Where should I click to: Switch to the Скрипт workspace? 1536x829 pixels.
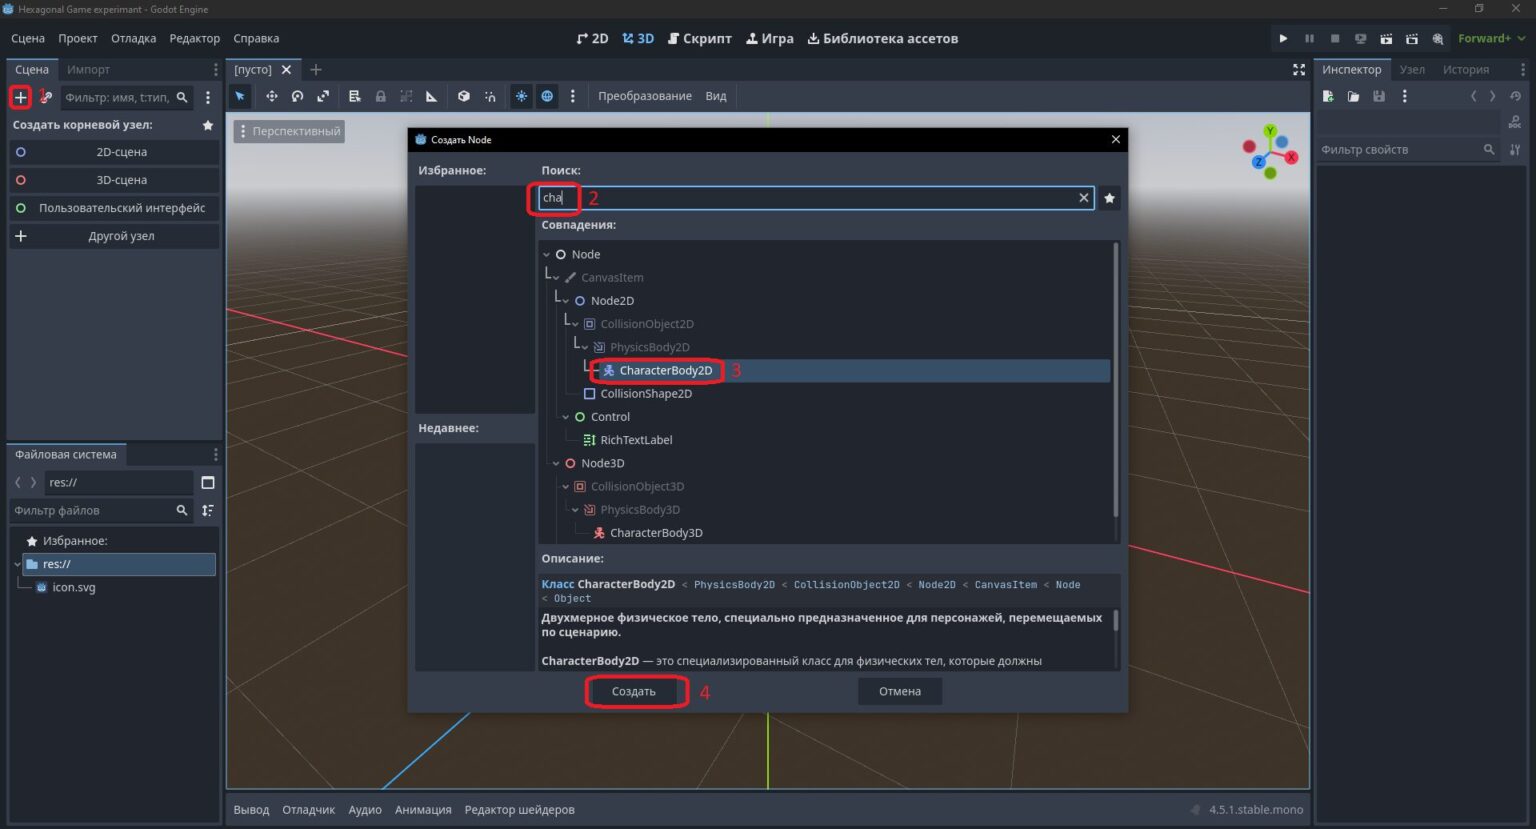coord(700,38)
